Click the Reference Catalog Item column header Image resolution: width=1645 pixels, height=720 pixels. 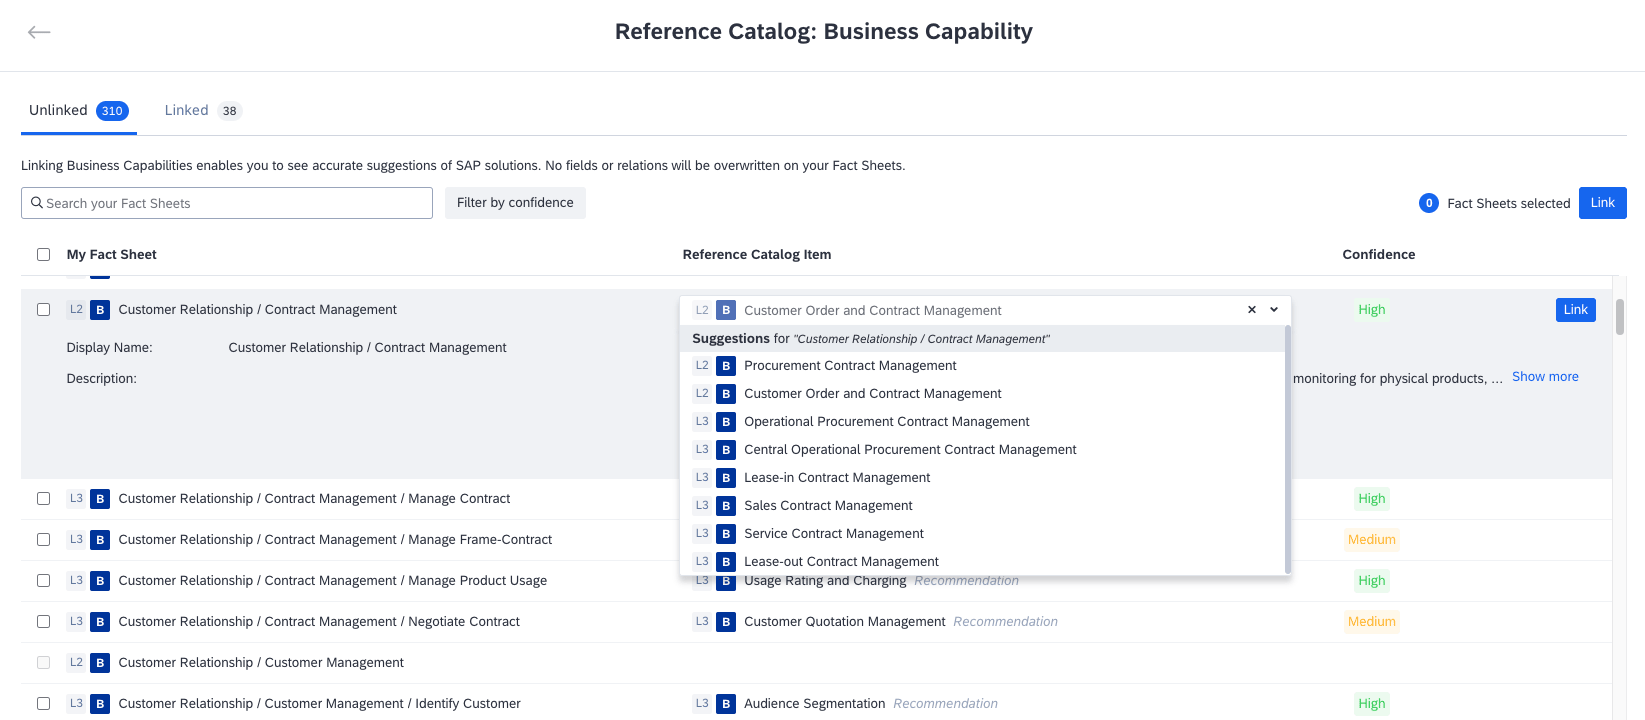click(757, 255)
